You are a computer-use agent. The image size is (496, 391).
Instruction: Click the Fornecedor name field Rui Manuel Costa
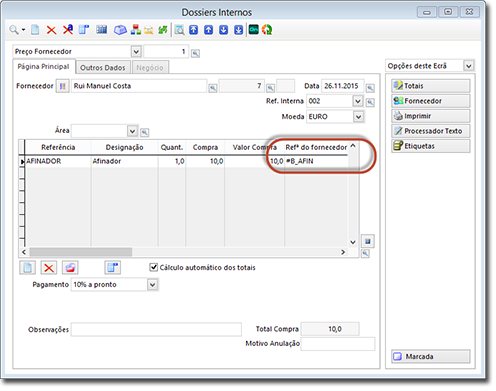coord(139,86)
